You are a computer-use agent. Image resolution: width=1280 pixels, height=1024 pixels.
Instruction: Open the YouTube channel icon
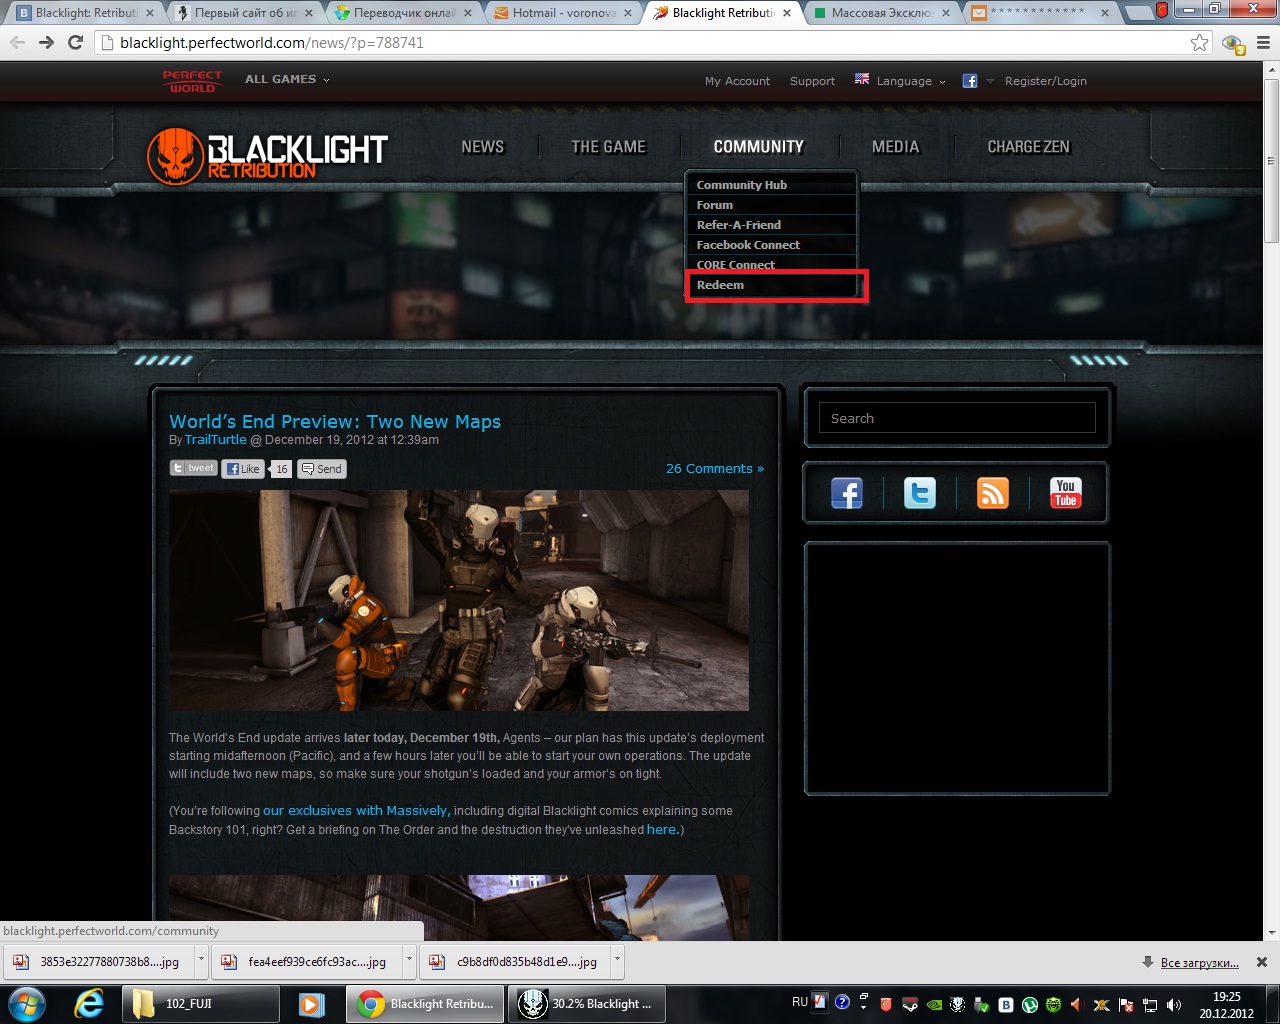(x=1065, y=493)
